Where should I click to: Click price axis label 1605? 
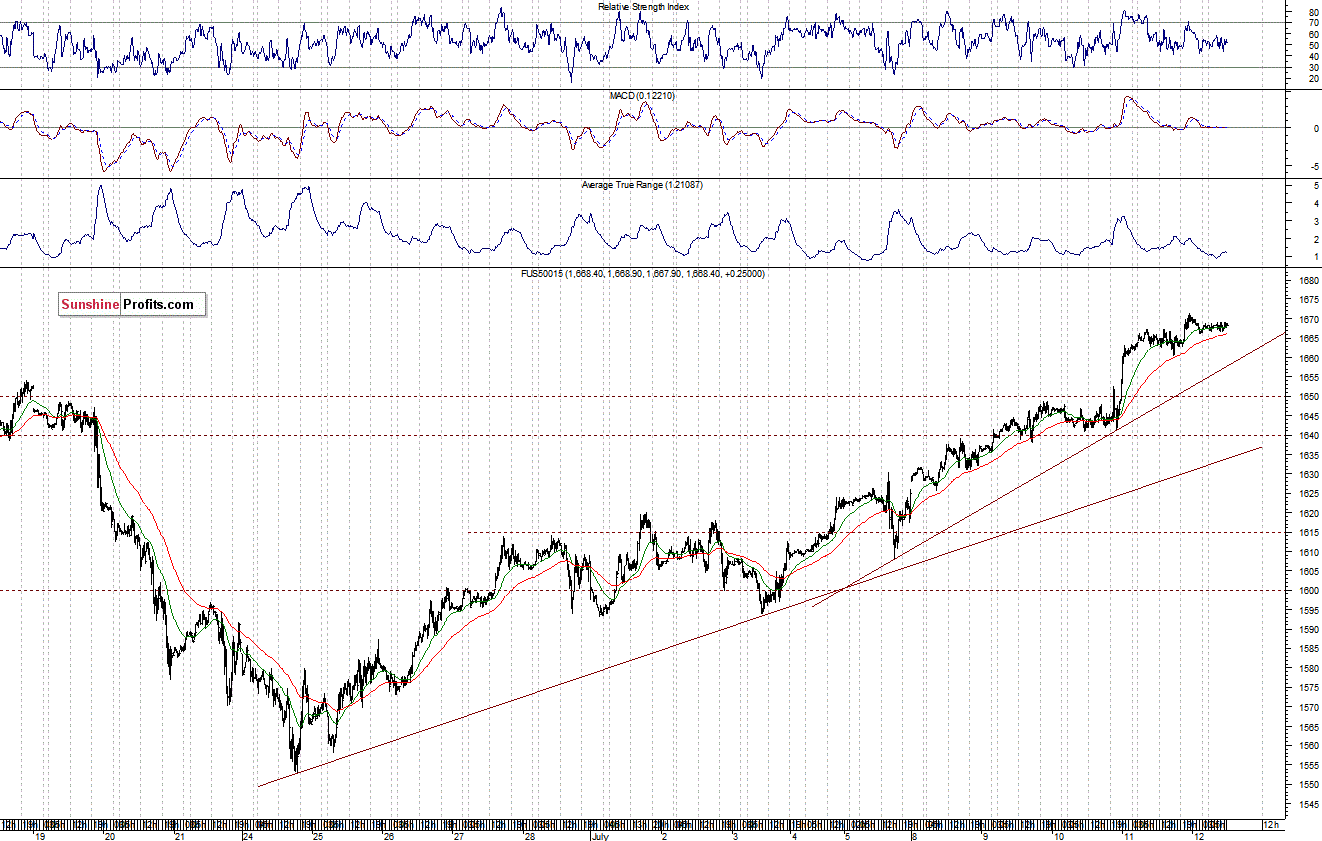1308,572
